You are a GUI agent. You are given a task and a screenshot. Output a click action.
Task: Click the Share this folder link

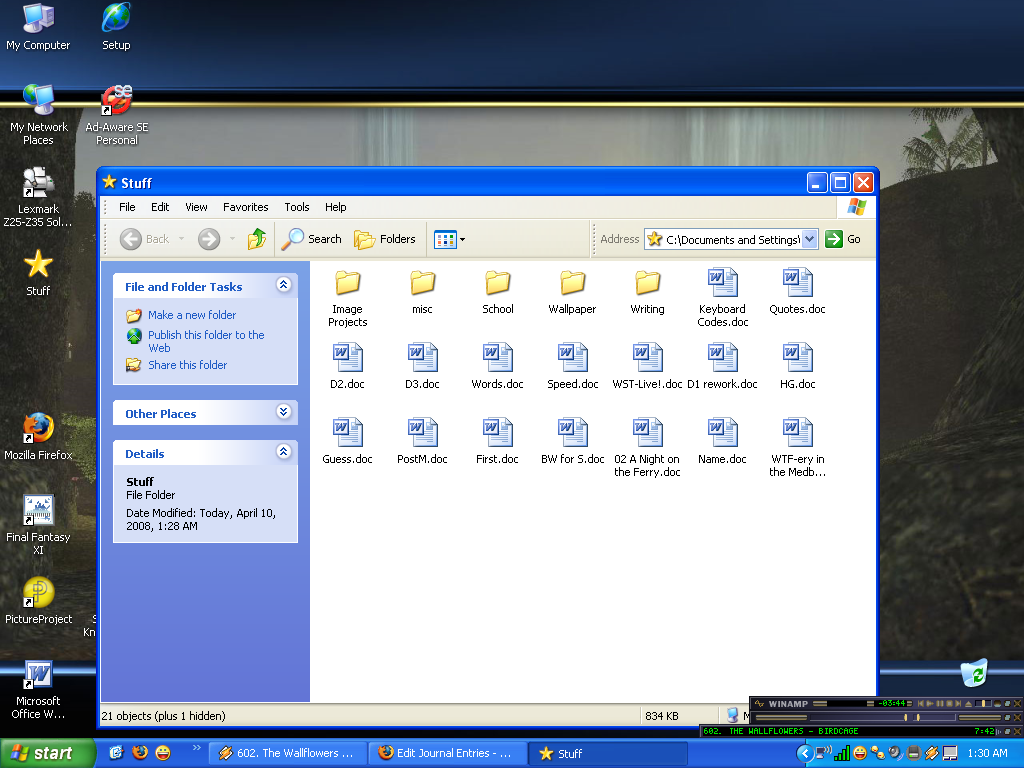[x=187, y=365]
